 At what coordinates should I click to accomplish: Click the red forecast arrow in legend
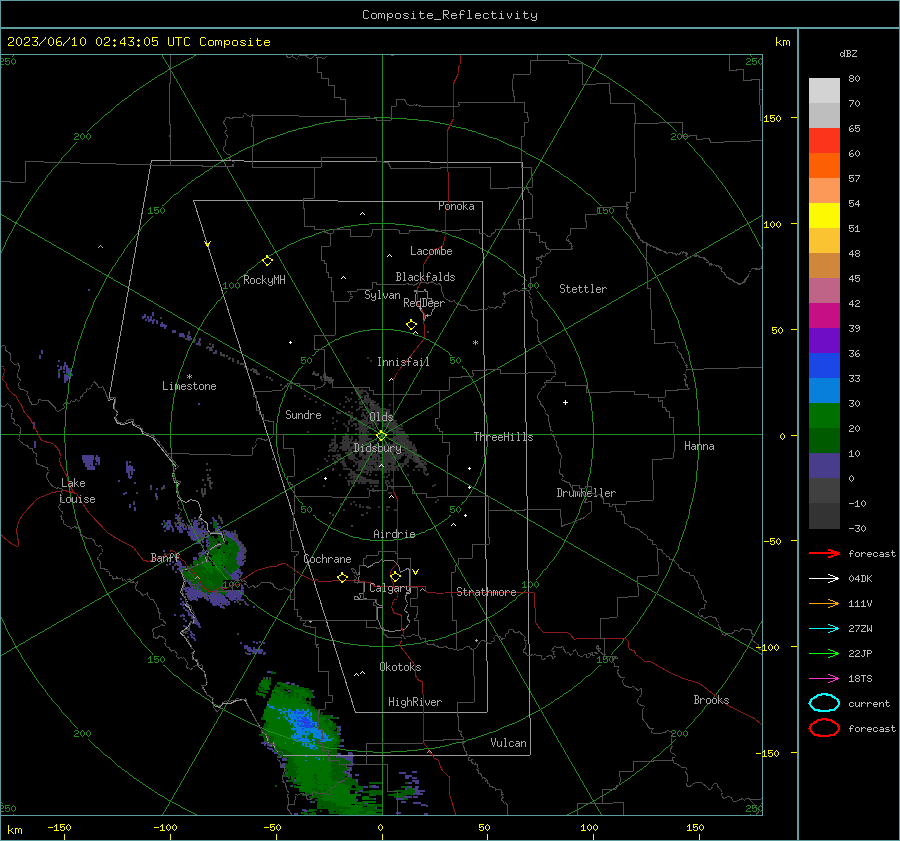pyautogui.click(x=824, y=553)
